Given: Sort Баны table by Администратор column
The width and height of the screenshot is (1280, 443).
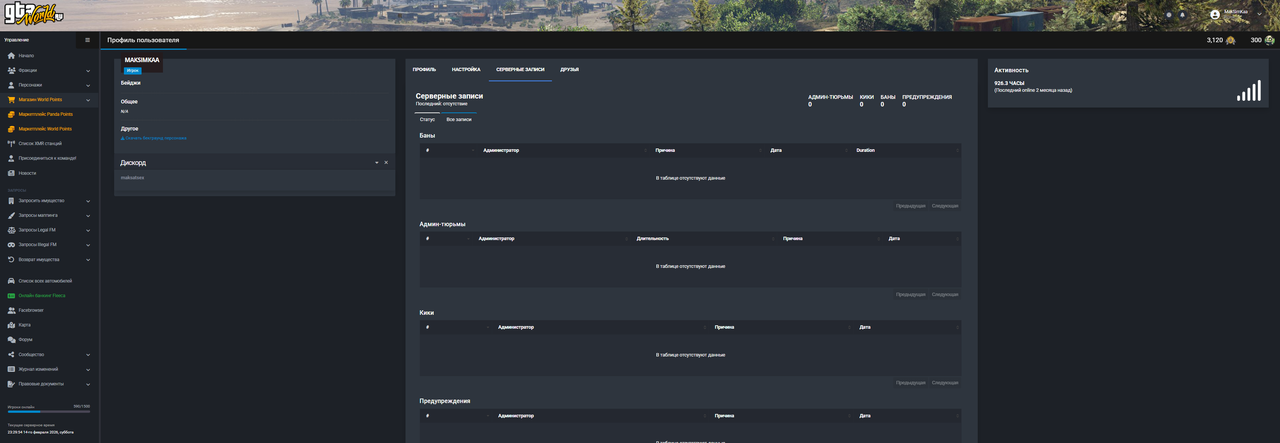Looking at the screenshot, I should click(563, 150).
